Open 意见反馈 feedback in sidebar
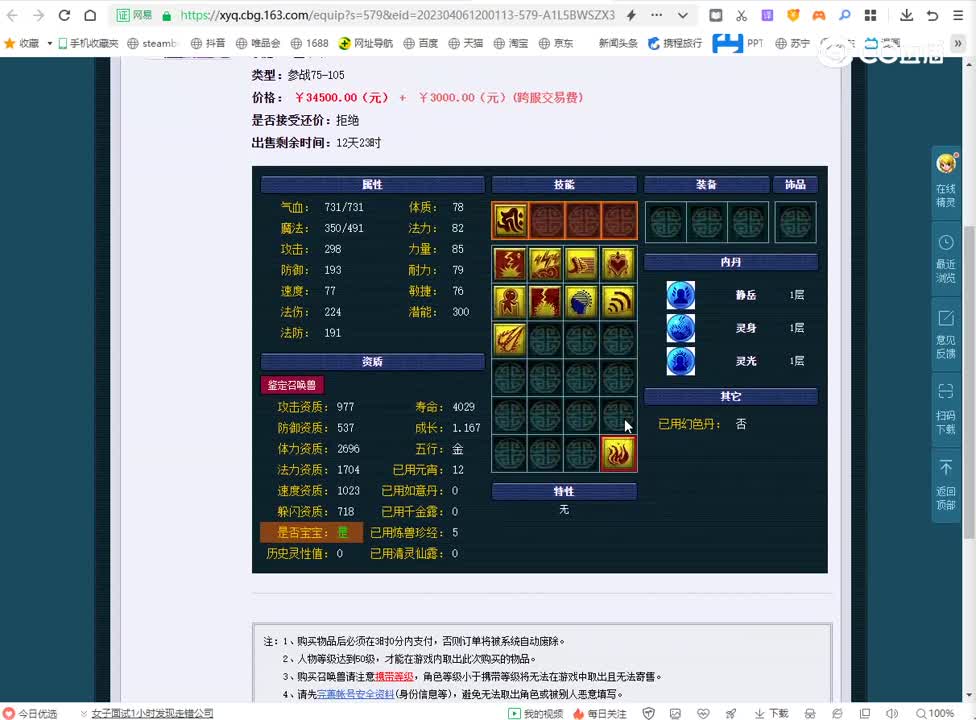This screenshot has height=720, width=976. pyautogui.click(x=946, y=334)
